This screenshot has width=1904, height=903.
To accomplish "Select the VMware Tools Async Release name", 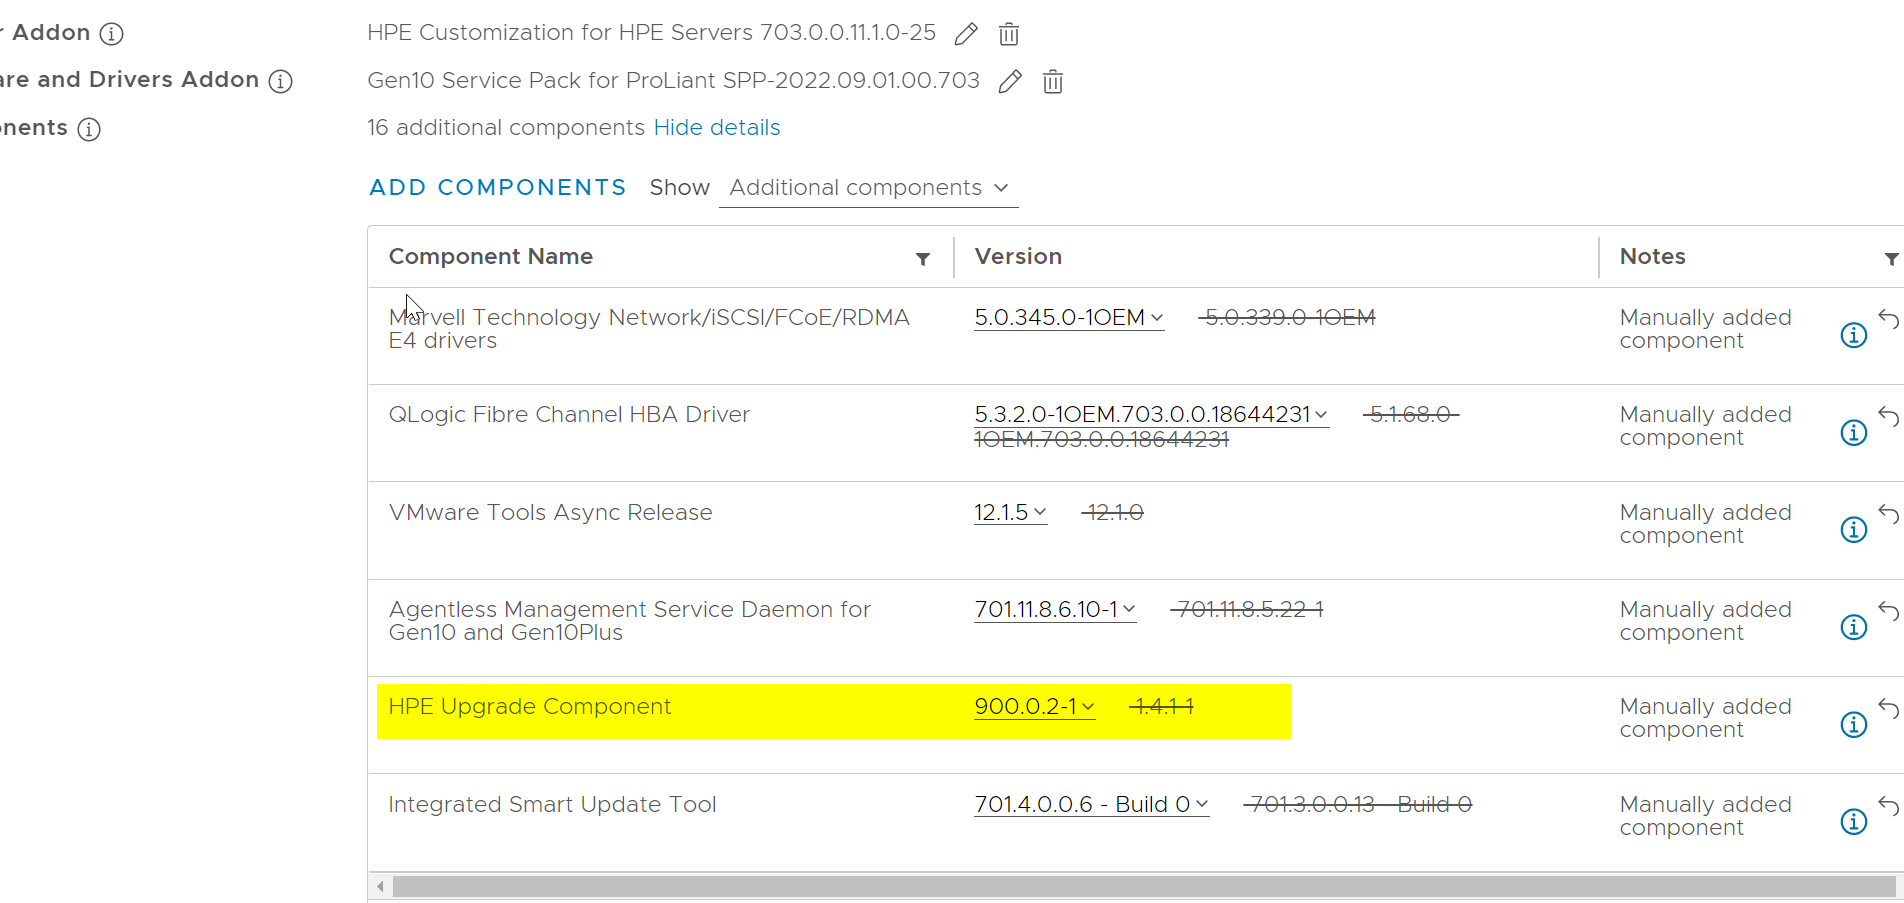I will click(551, 513).
